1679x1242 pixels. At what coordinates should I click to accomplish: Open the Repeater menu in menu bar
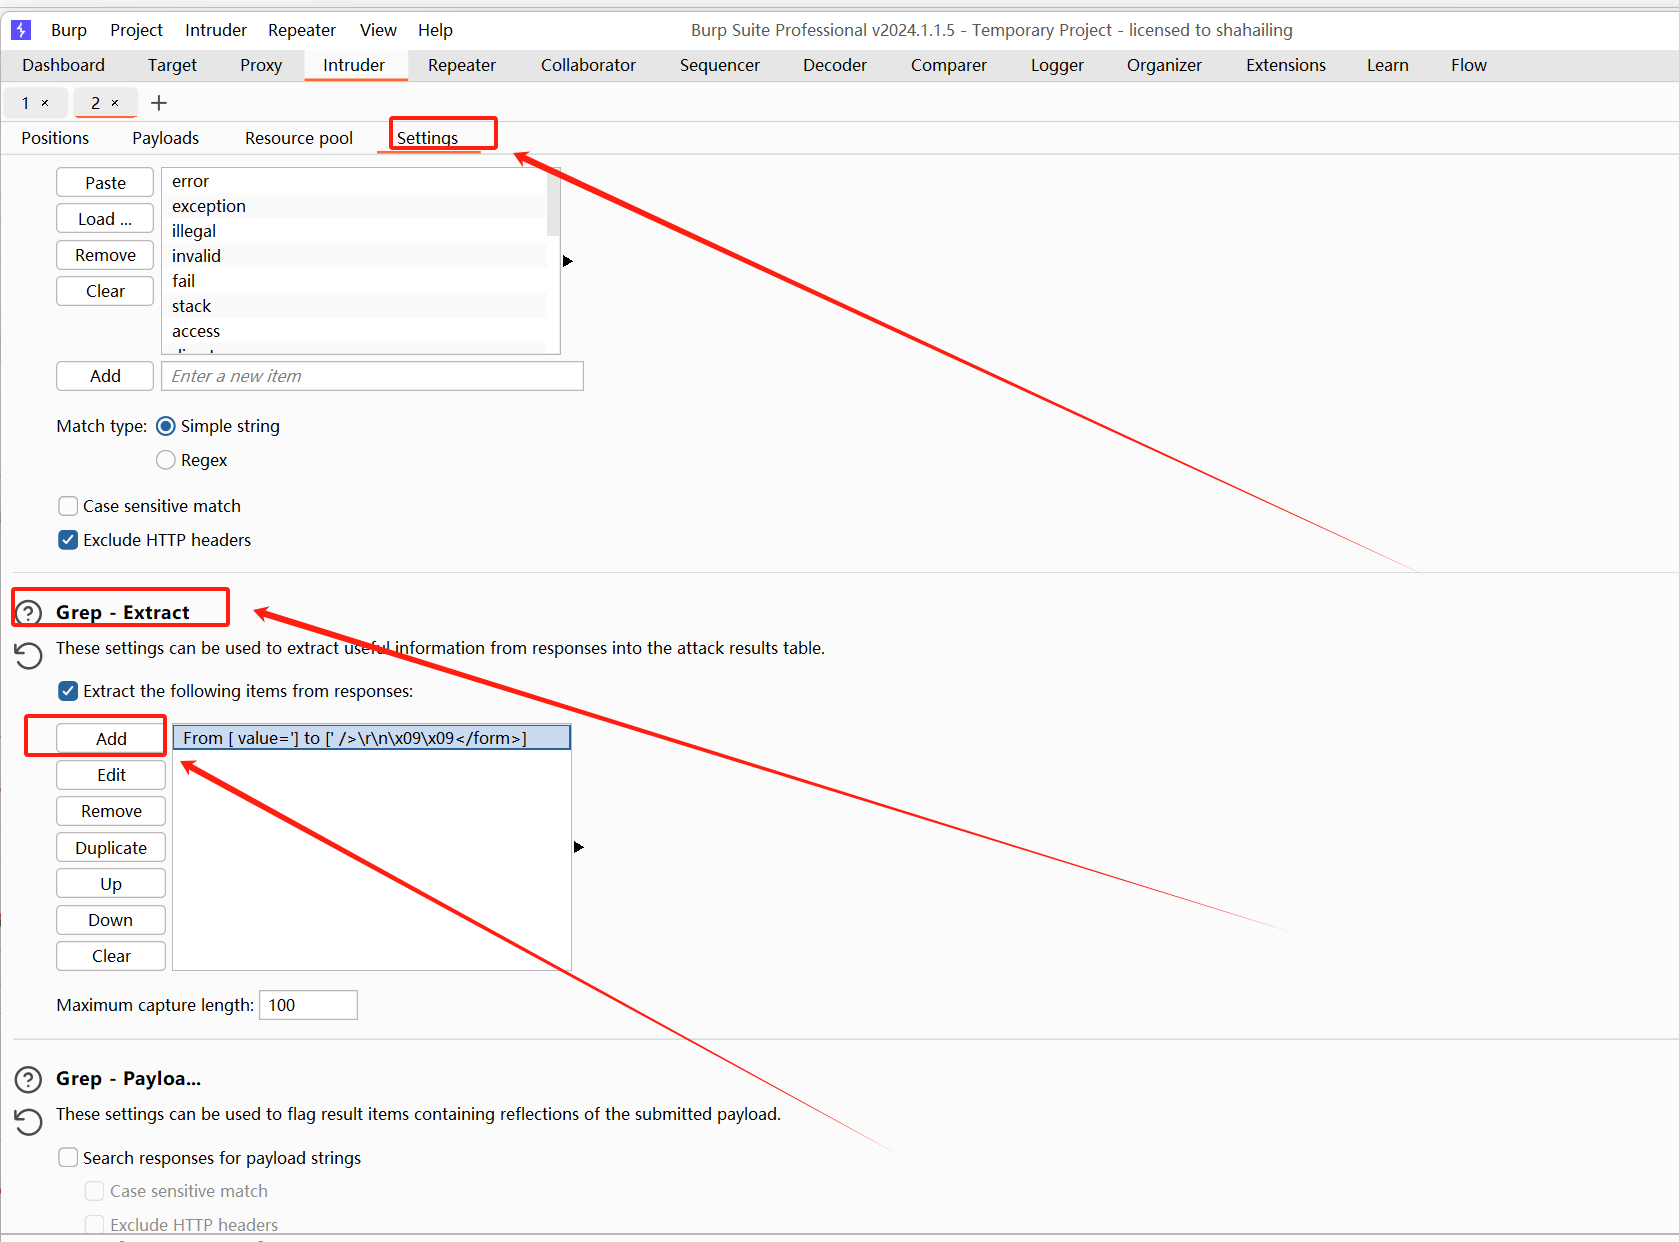302,30
